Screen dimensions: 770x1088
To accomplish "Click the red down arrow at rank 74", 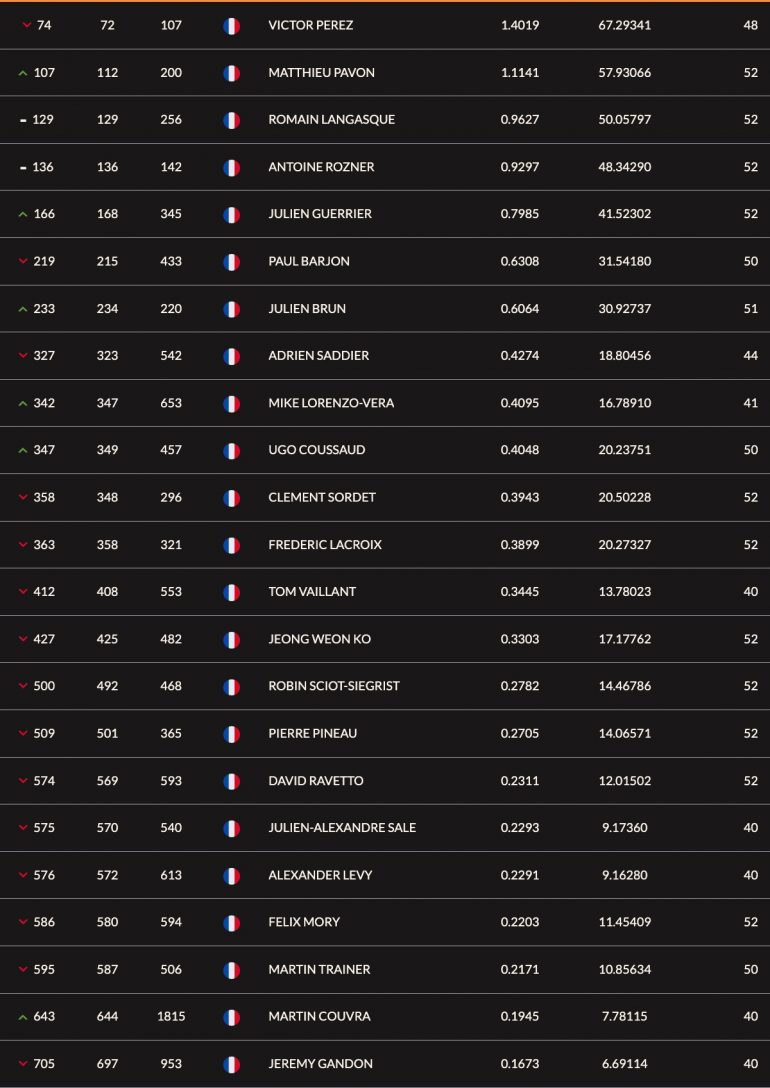I will point(27,26).
